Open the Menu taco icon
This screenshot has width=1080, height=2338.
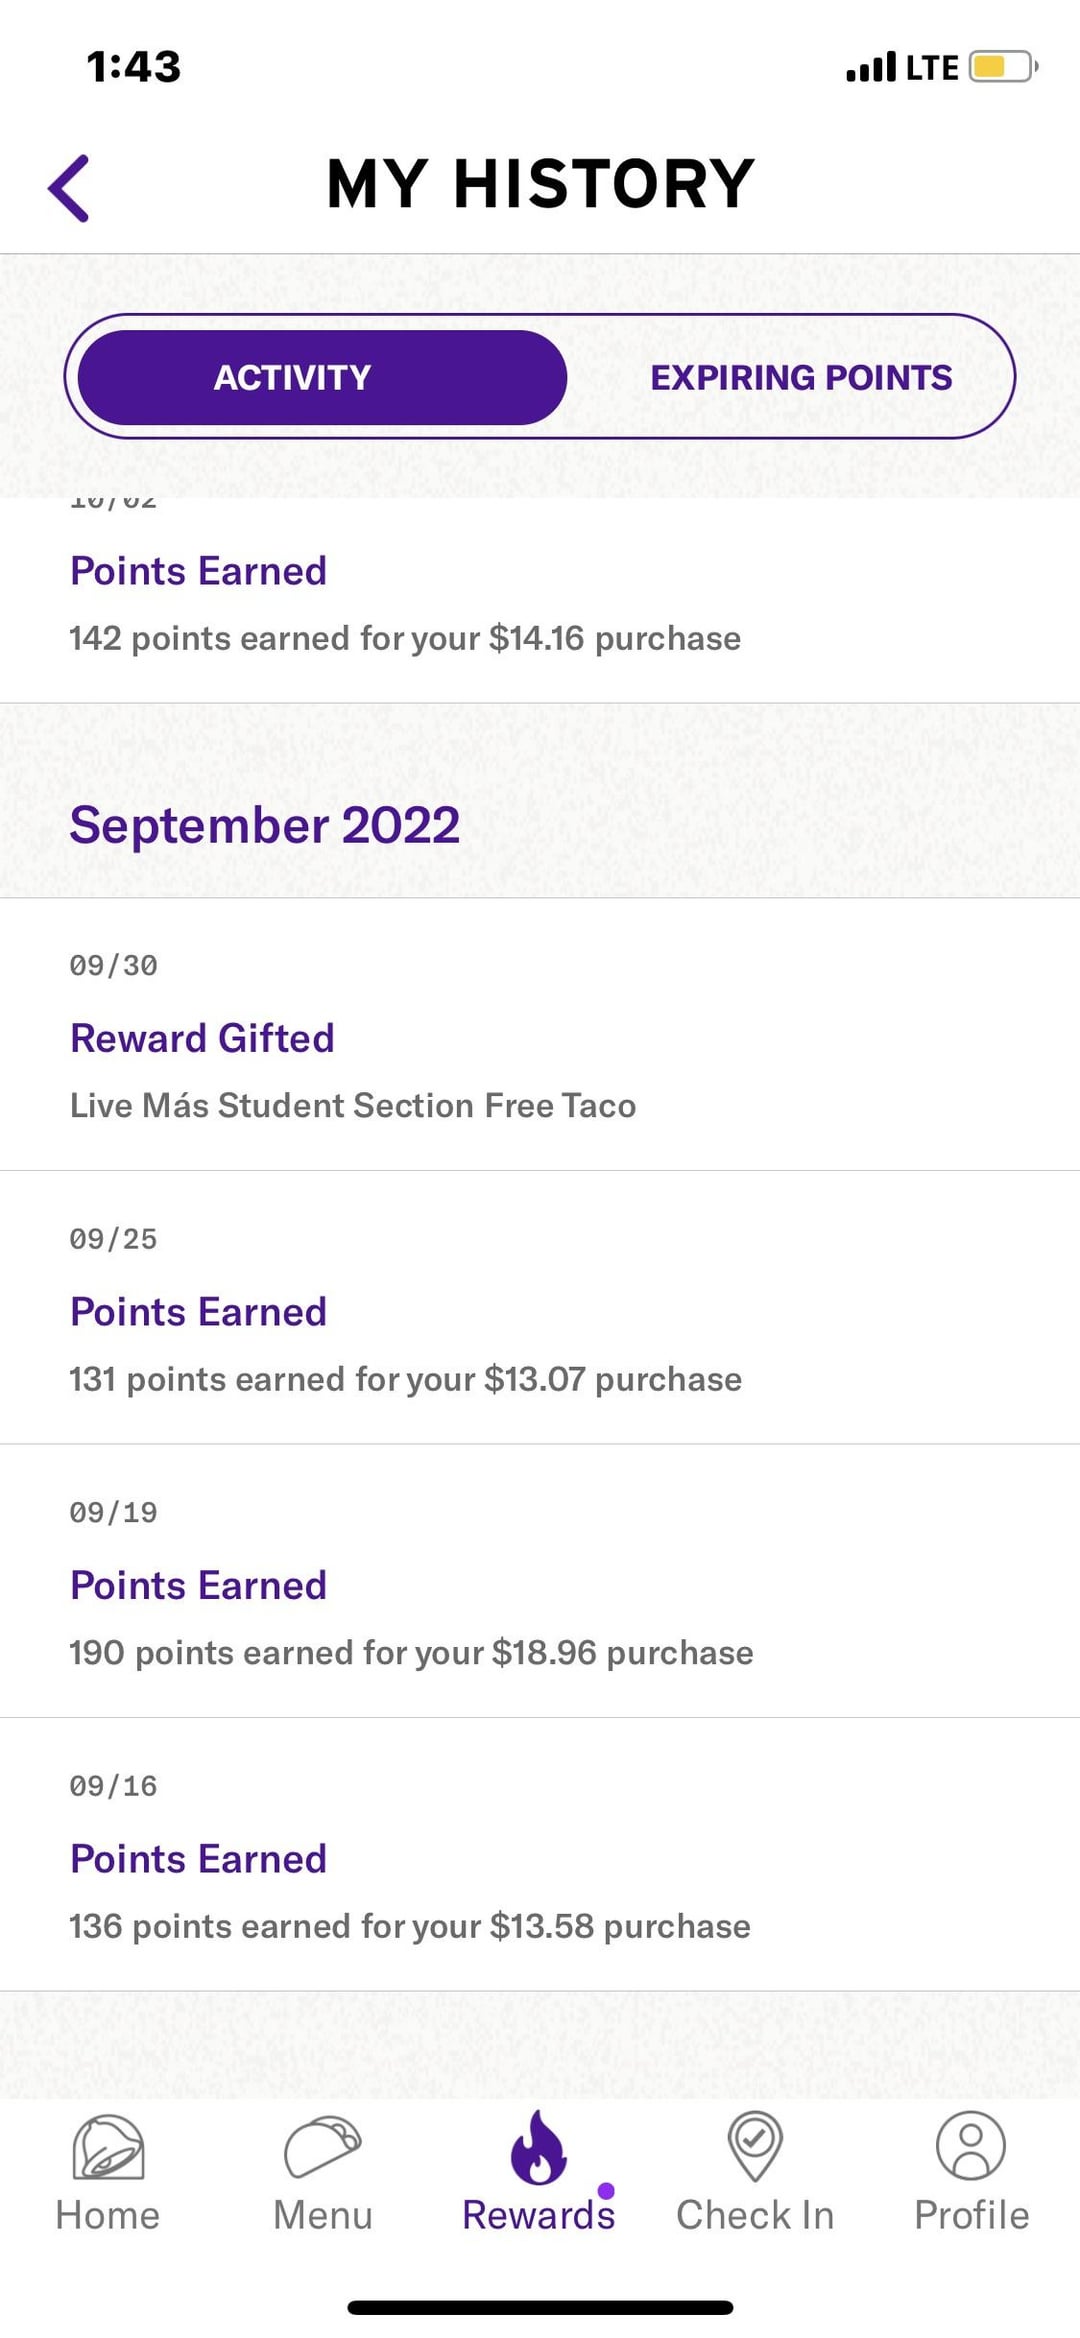click(x=322, y=2147)
